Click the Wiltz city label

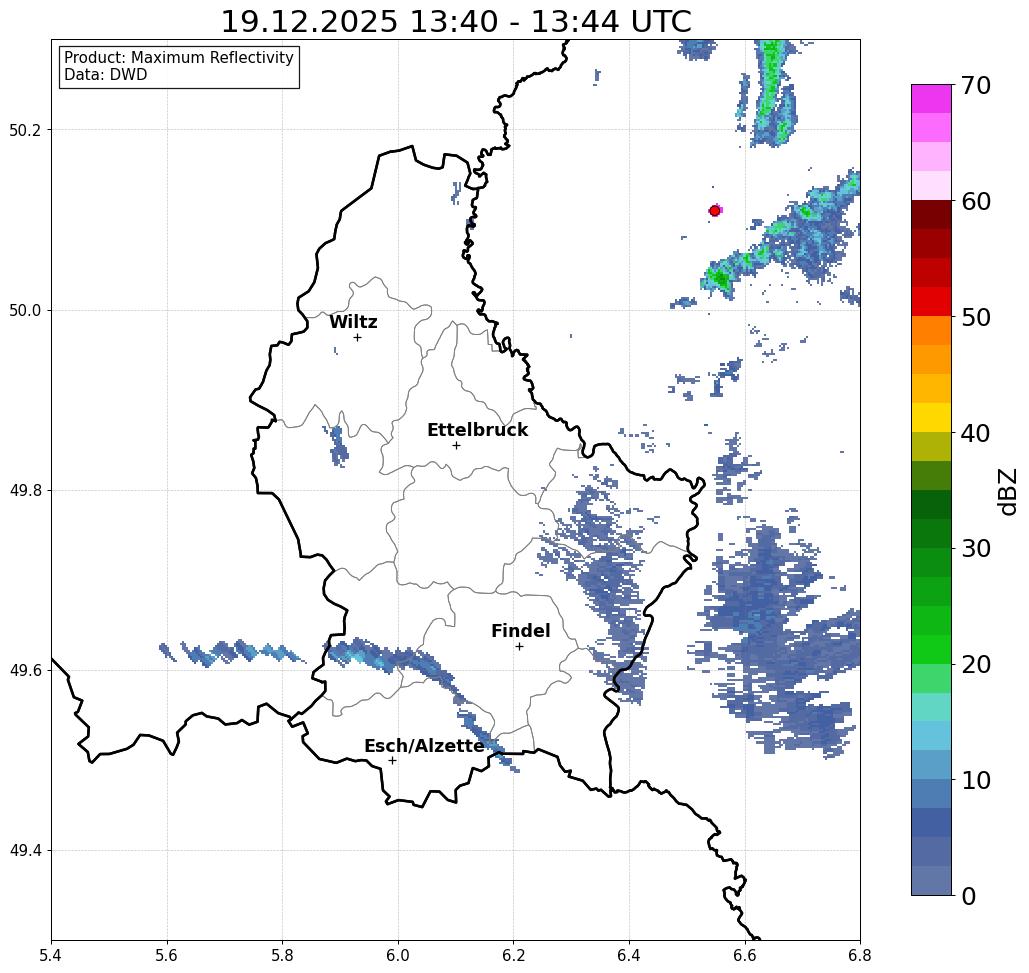coord(353,321)
